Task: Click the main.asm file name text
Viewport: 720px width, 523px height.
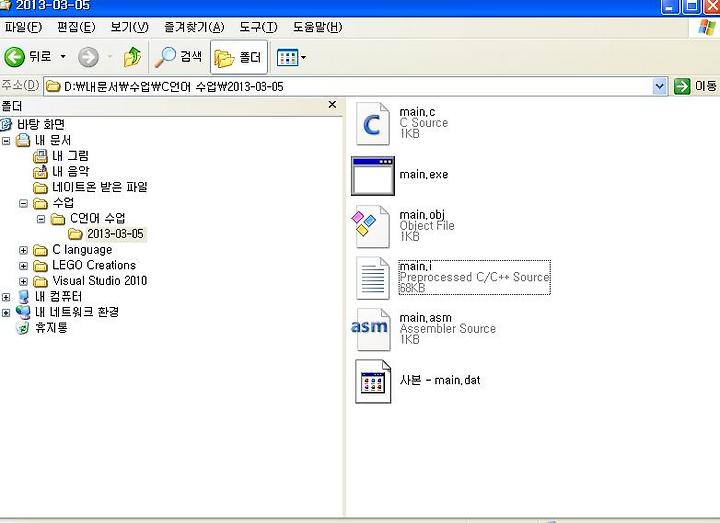Action: coord(425,318)
